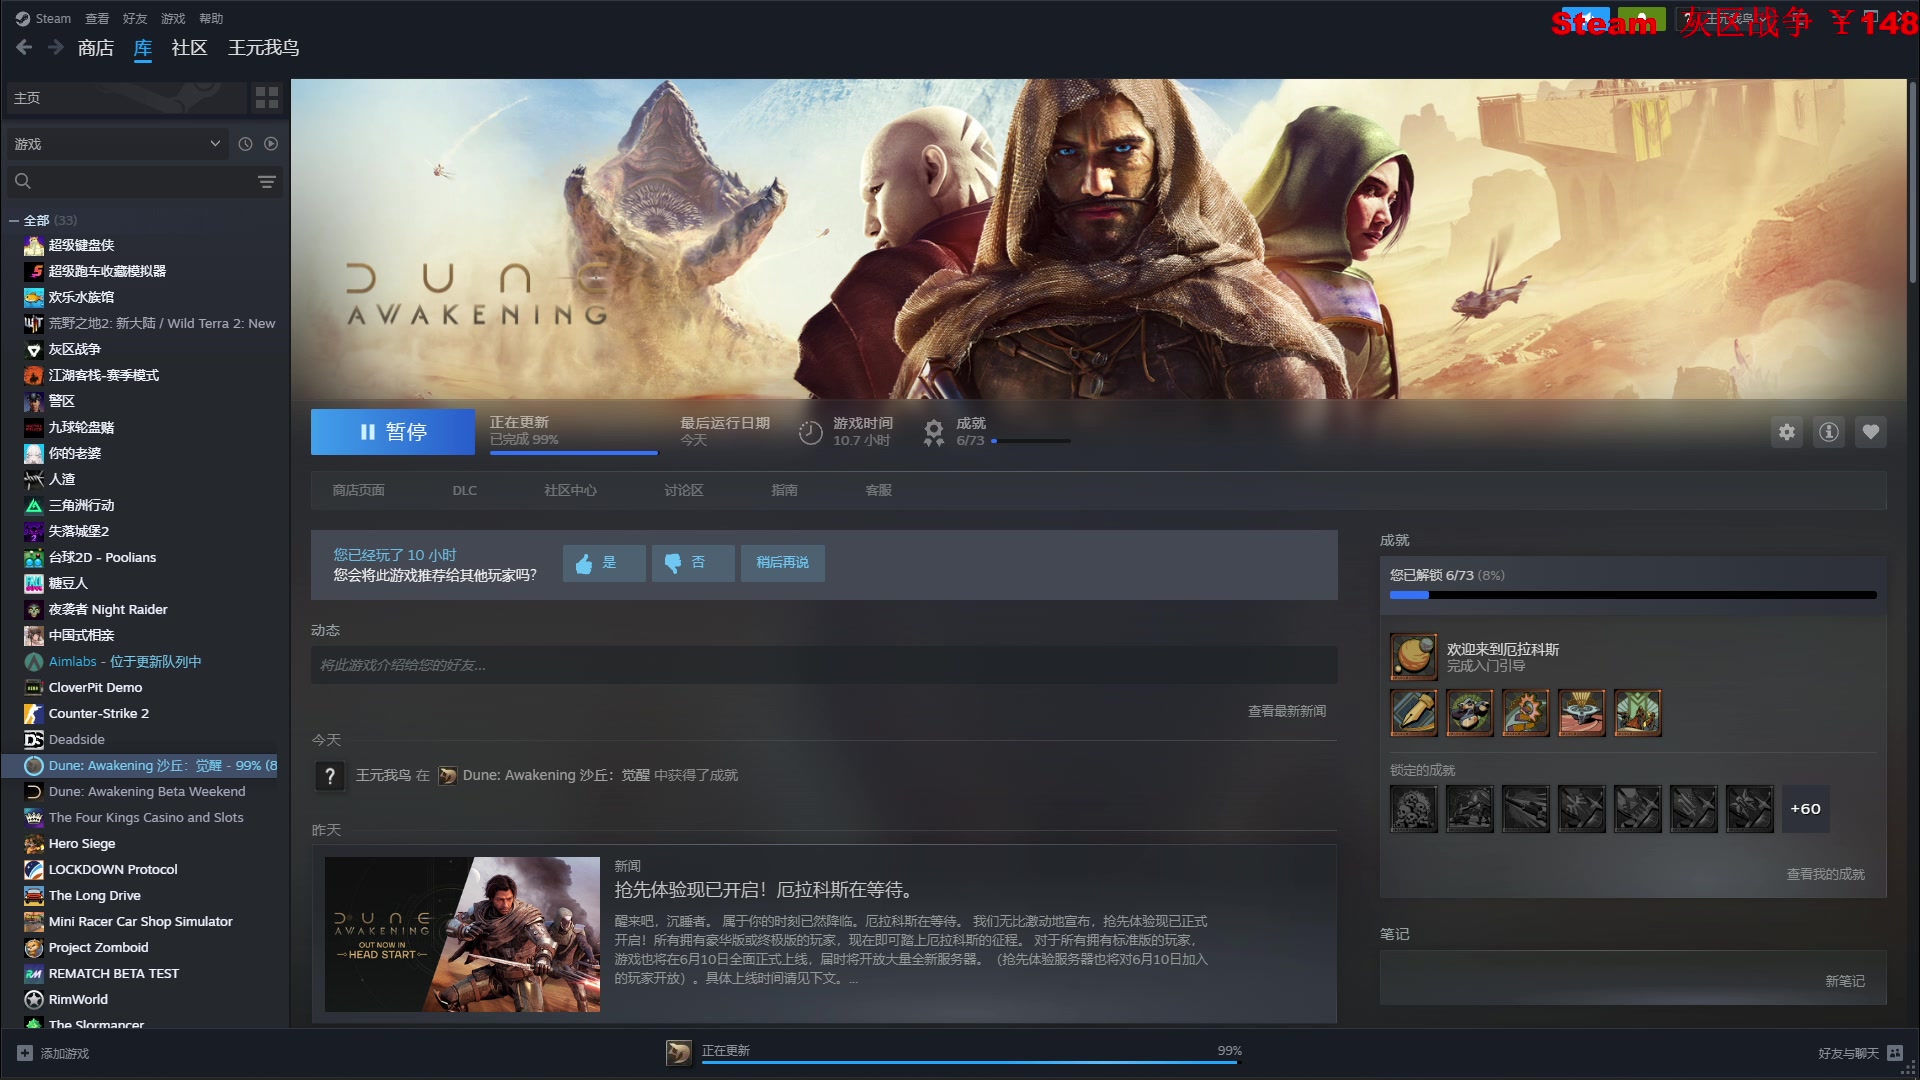Image resolution: width=1920 pixels, height=1080 pixels.
Task: Click the ready-to-play filter icon
Action: [x=271, y=144]
